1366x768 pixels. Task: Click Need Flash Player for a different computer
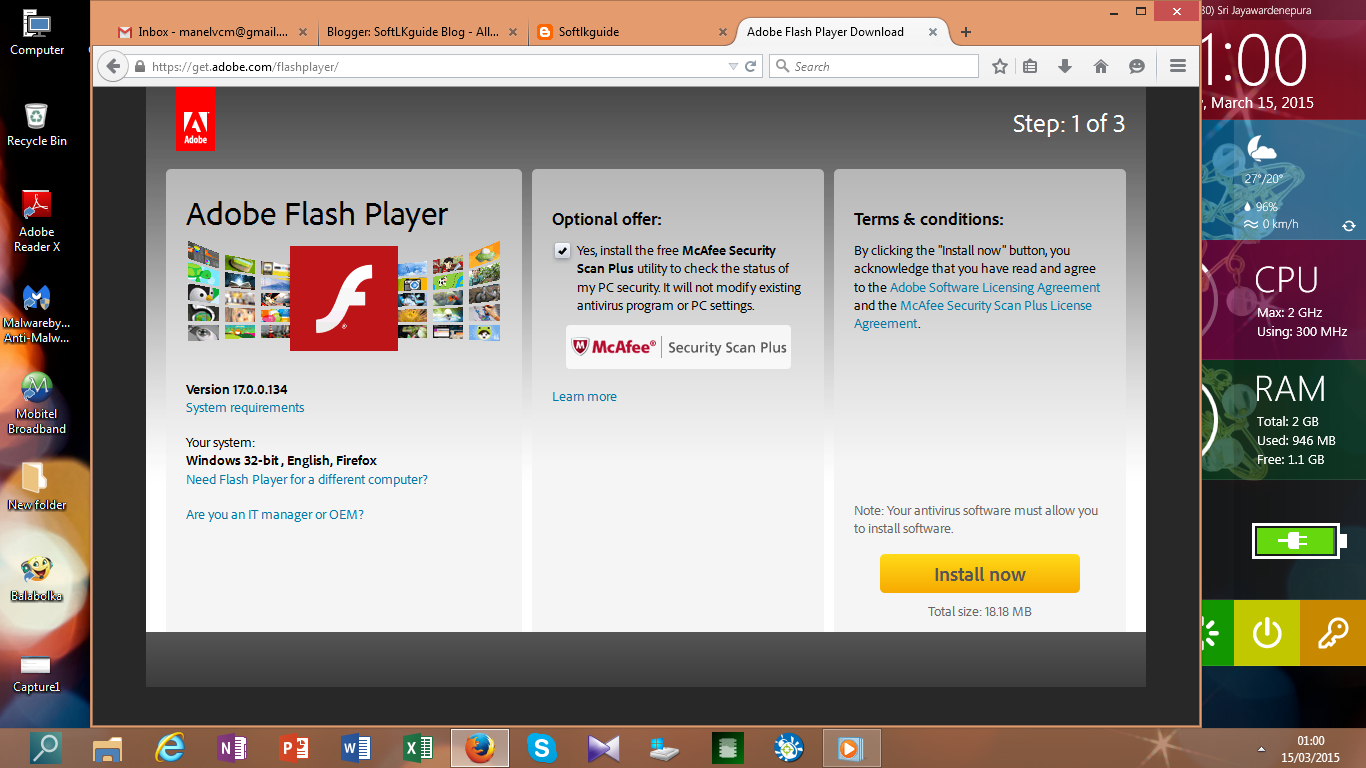point(307,480)
